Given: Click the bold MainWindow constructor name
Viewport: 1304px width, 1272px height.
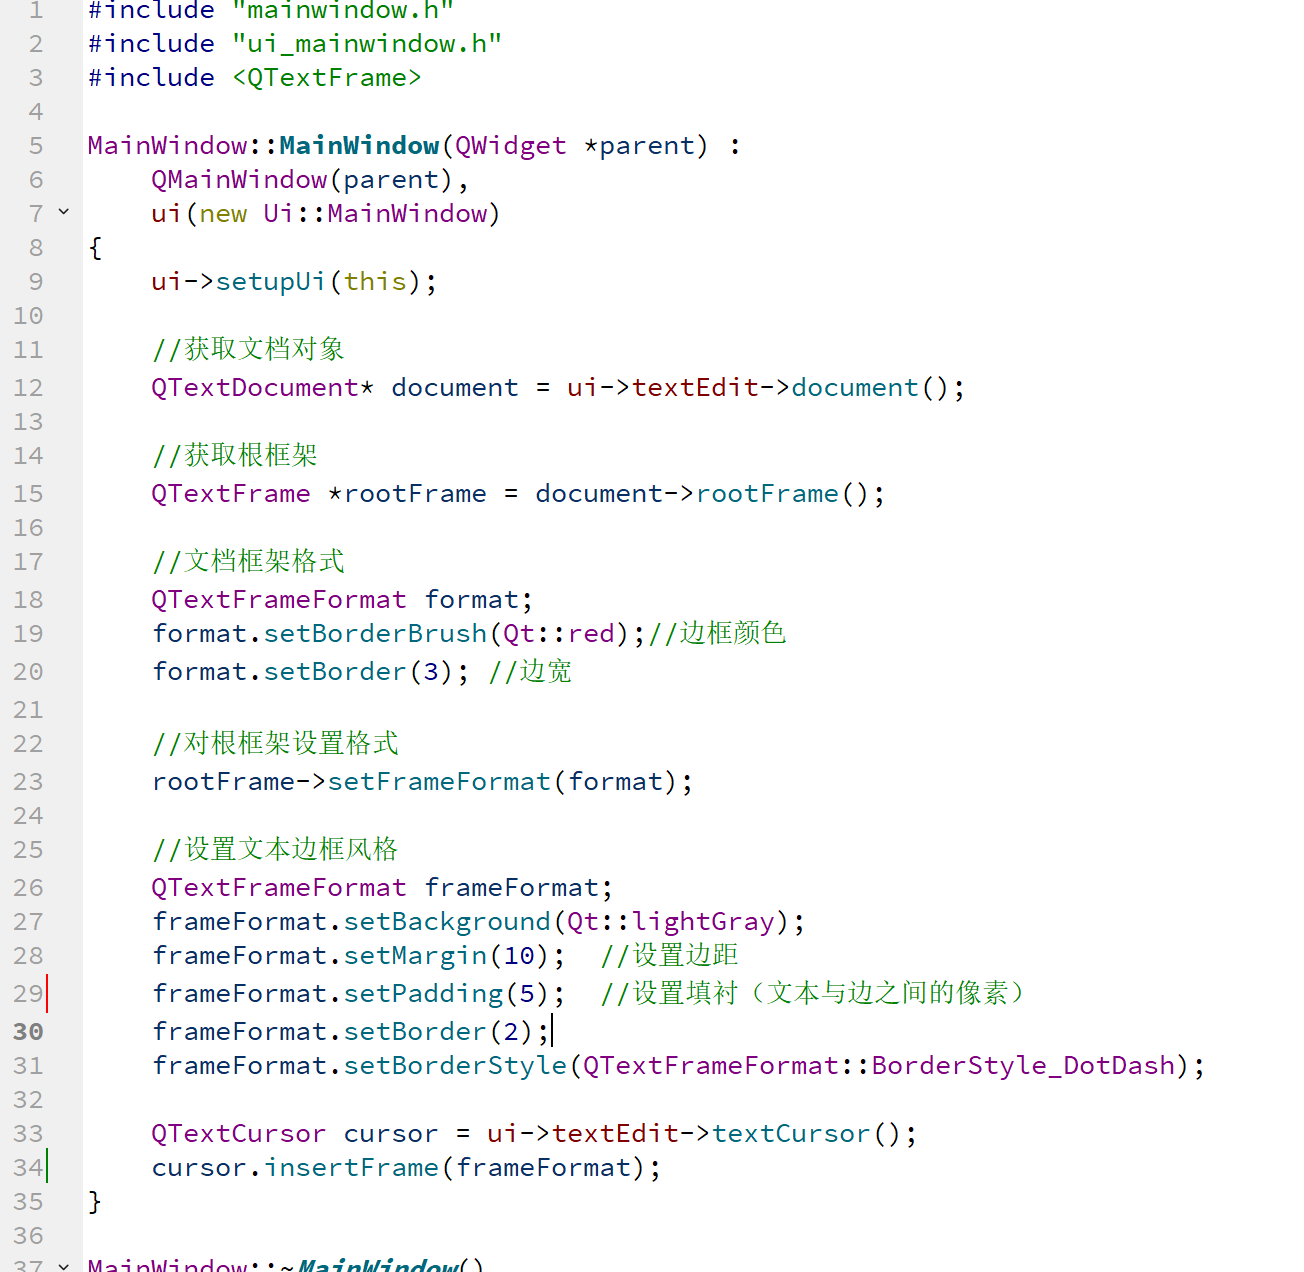Looking at the screenshot, I should tap(359, 146).
